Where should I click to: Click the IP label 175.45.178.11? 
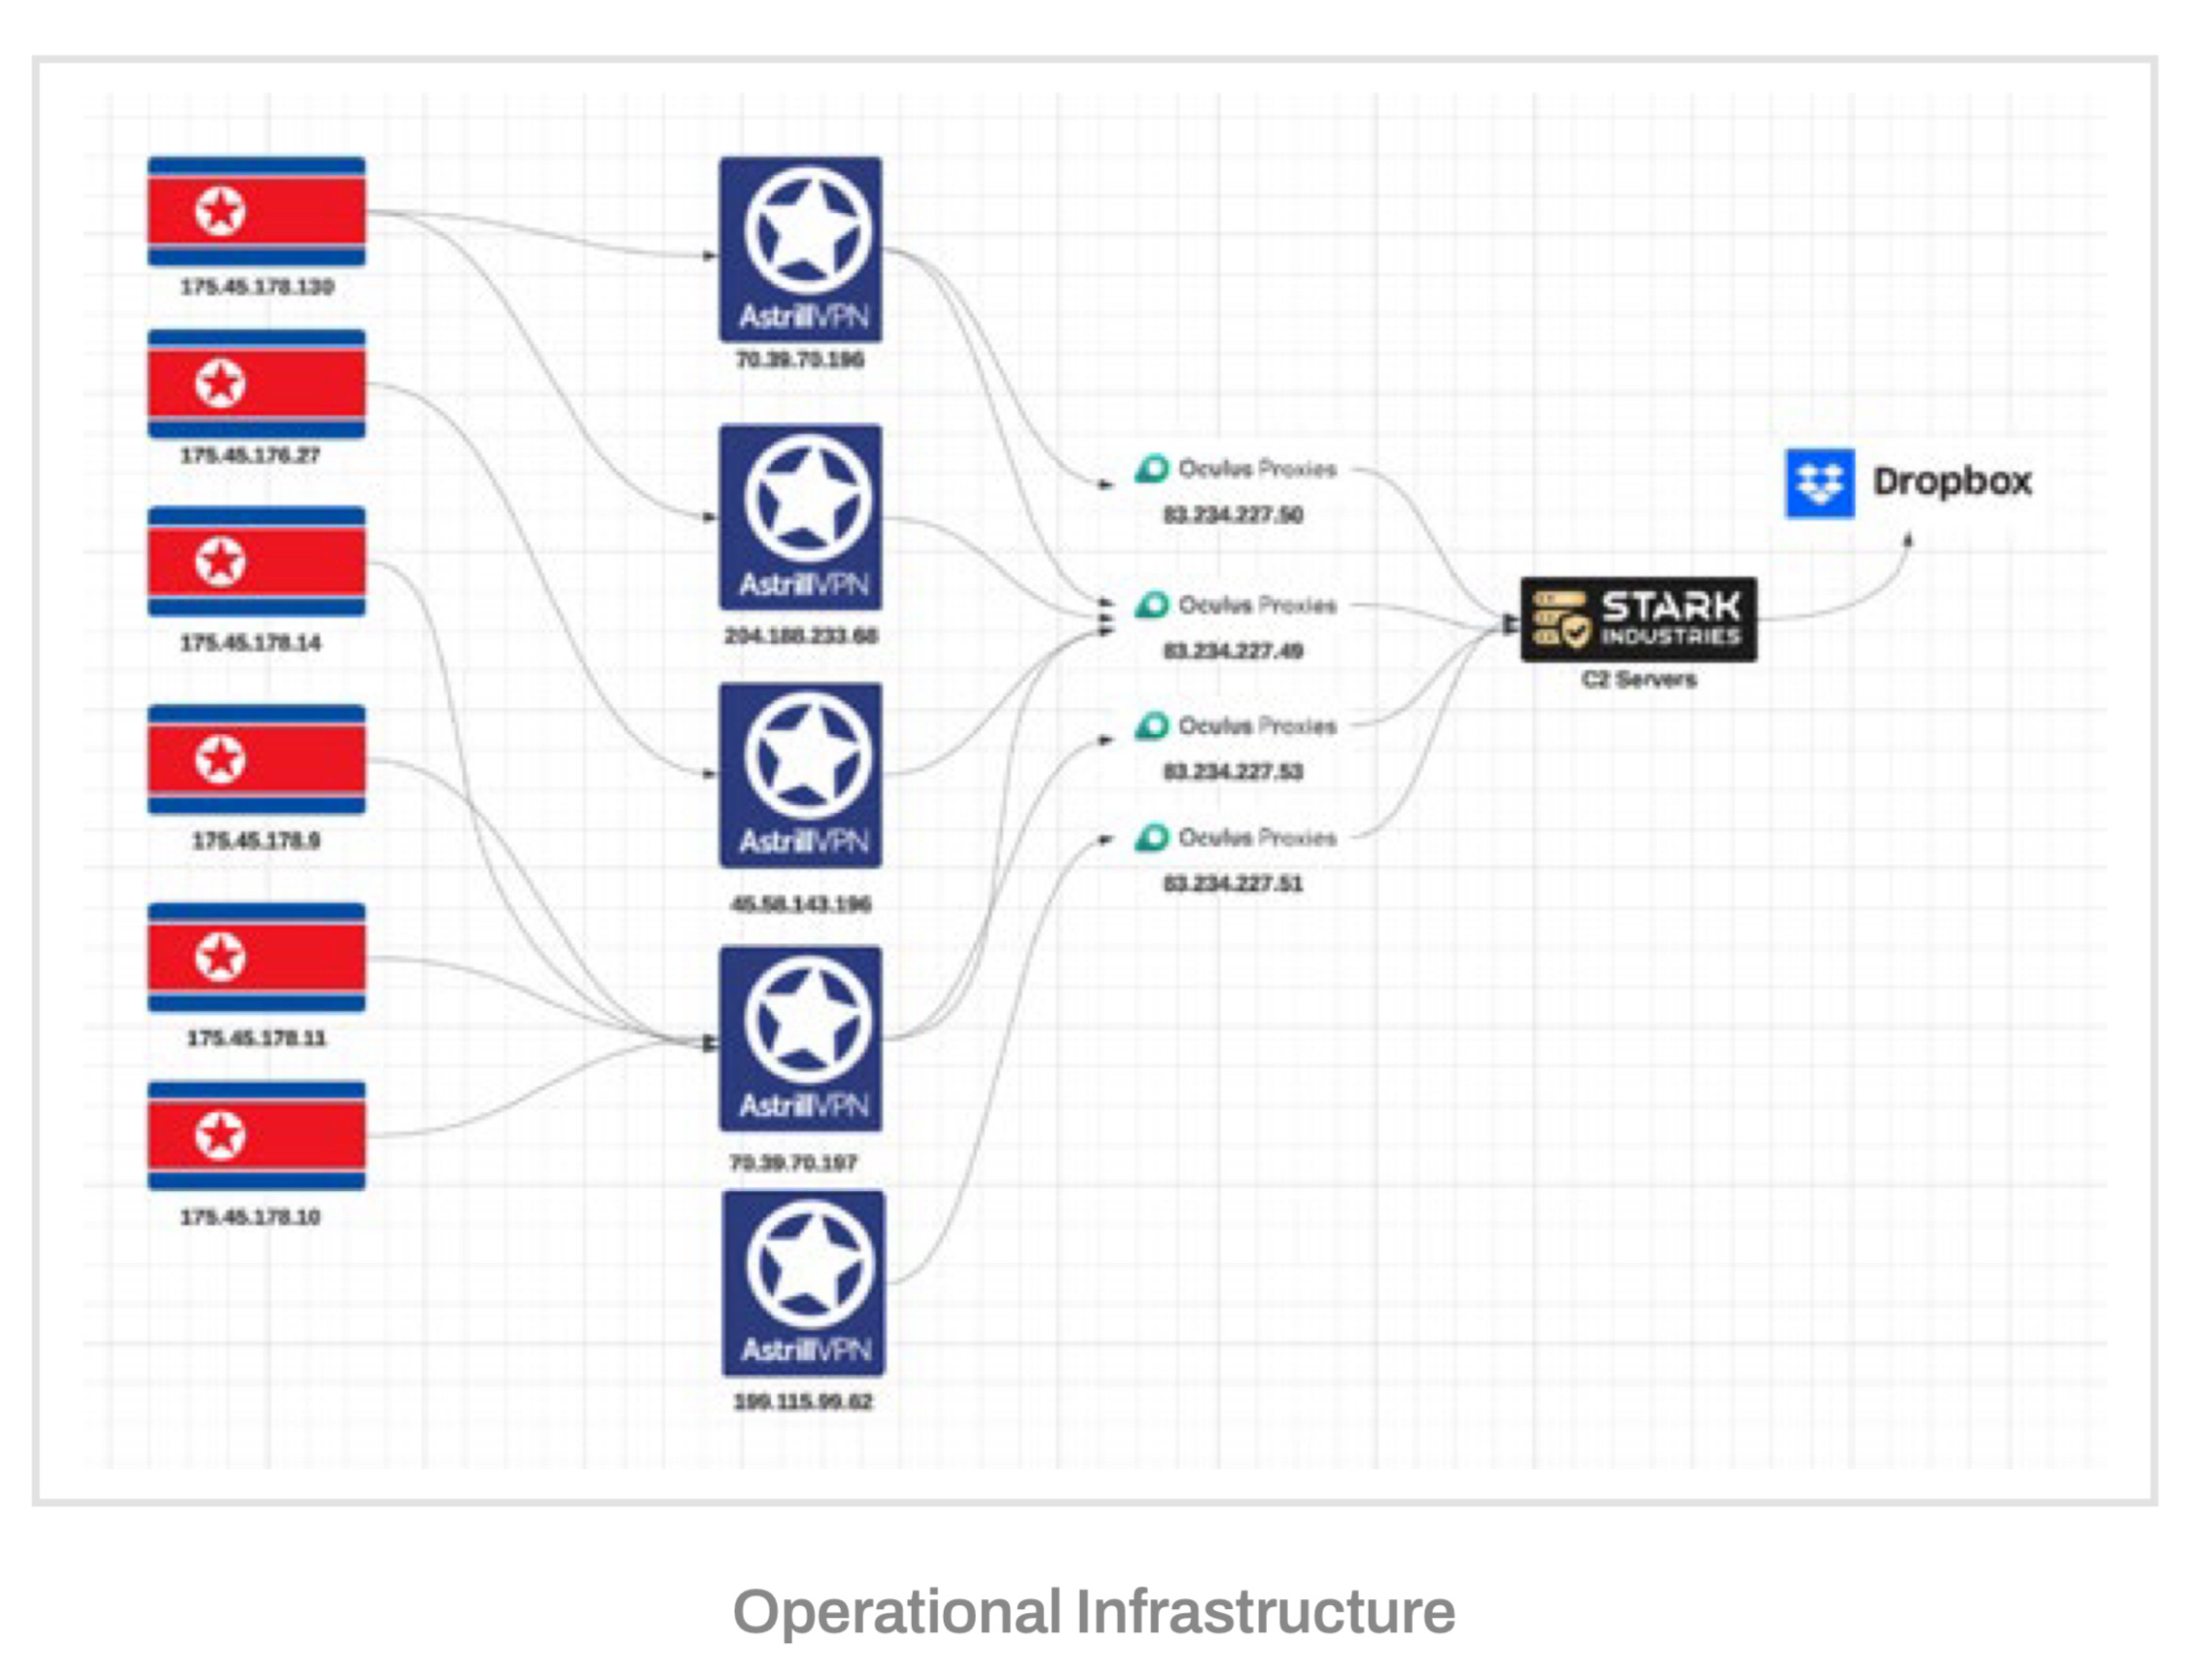click(x=256, y=1039)
